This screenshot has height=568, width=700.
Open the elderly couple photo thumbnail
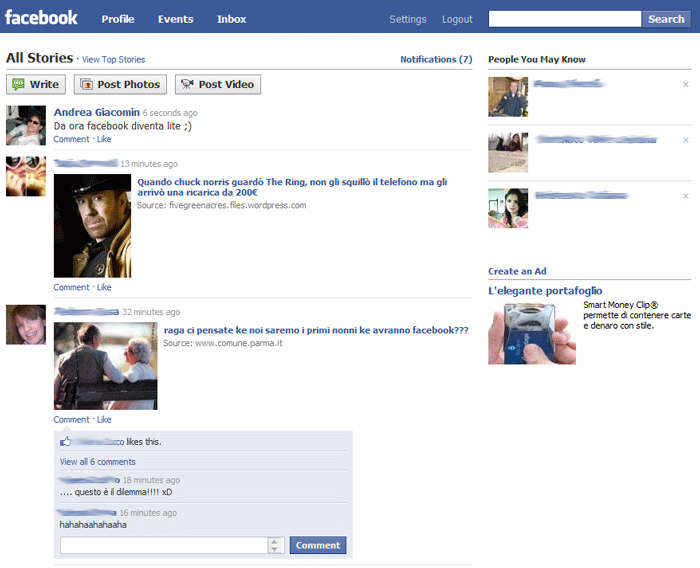pos(105,366)
